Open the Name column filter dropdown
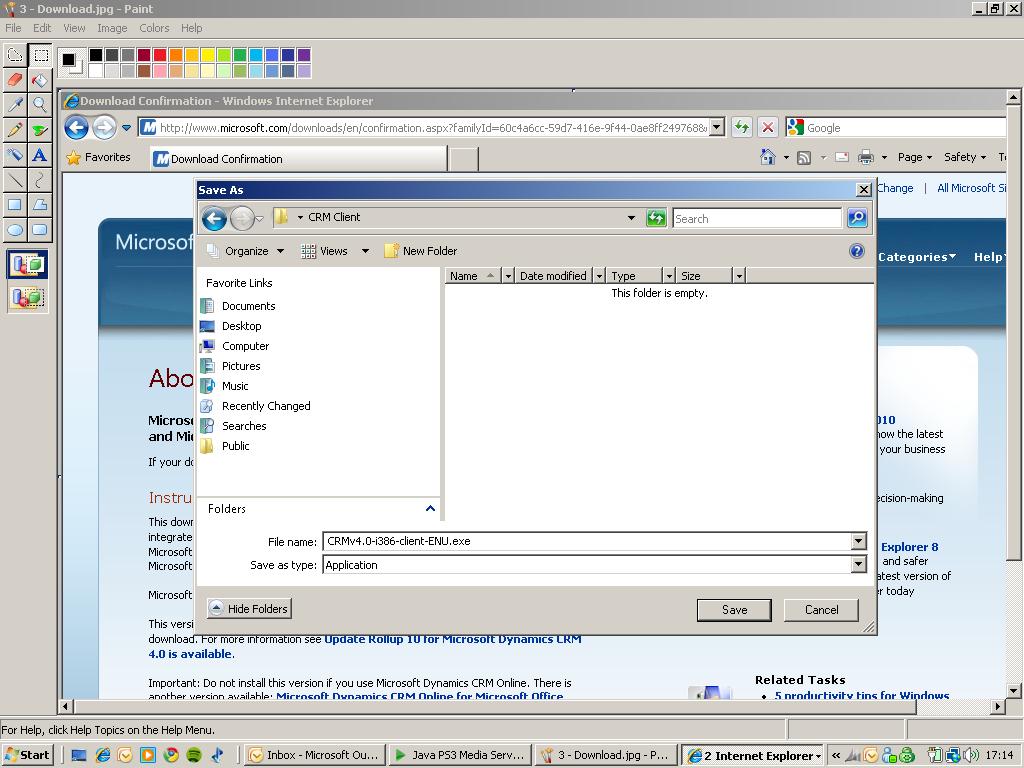This screenshot has width=1024, height=768. coord(509,276)
